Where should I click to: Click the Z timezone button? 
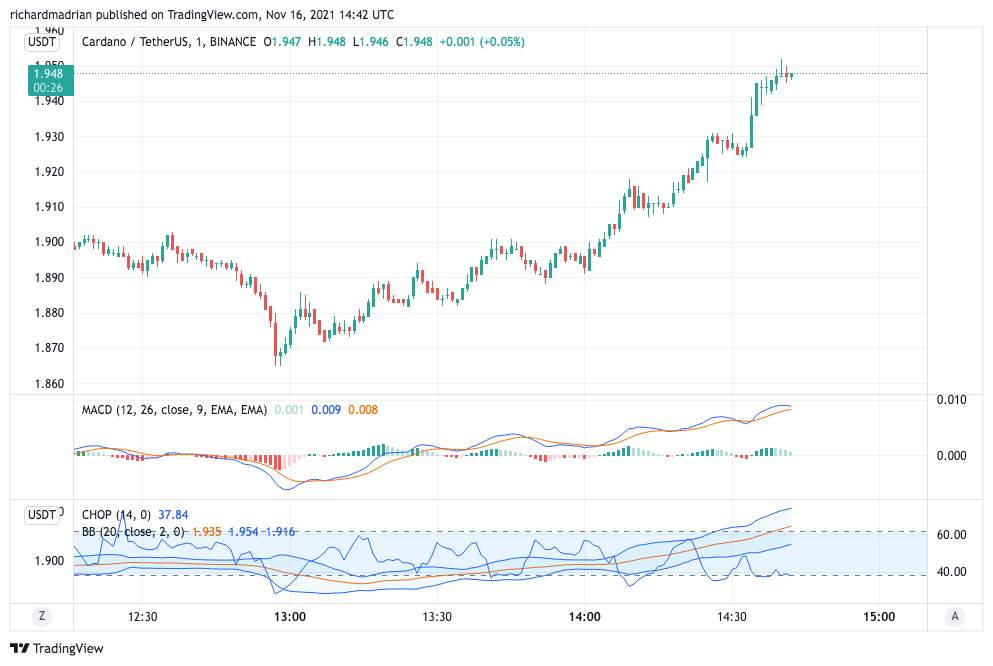42,617
